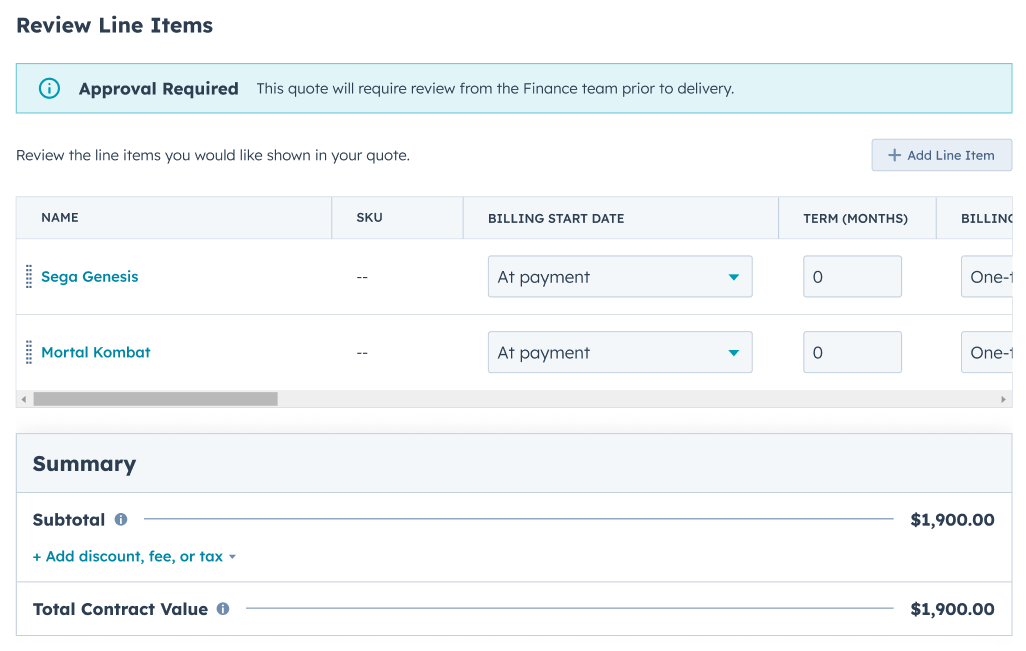
Task: Click the Approval Required info icon
Action: point(49,89)
